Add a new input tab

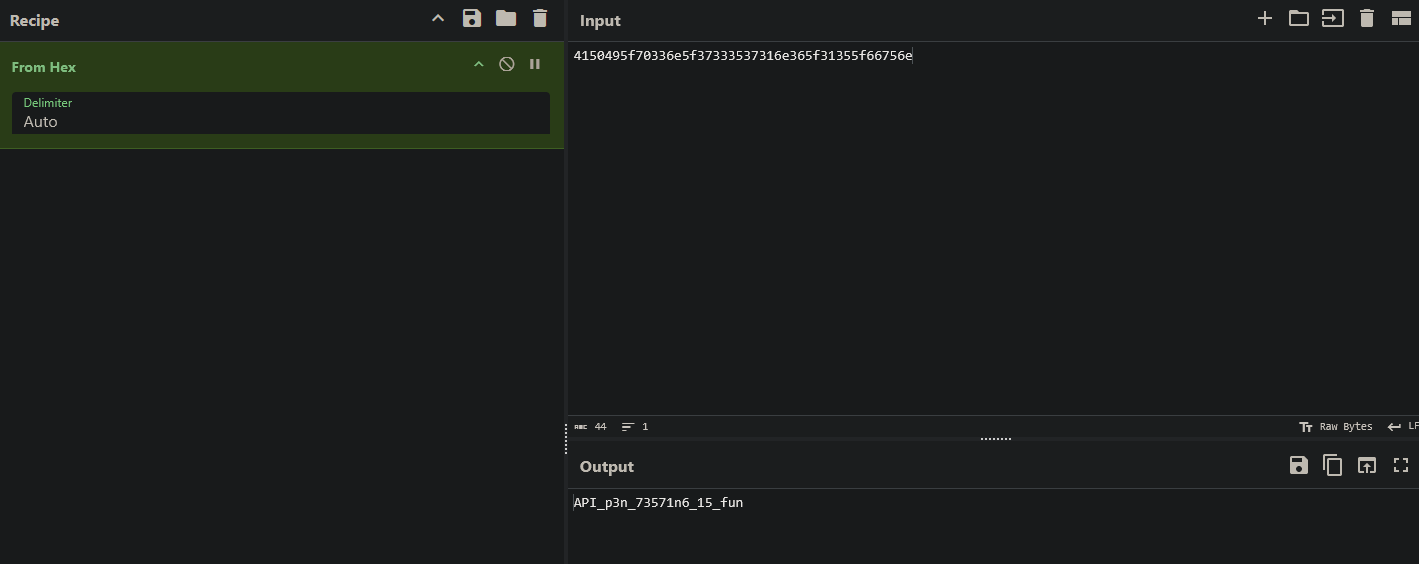point(1265,18)
